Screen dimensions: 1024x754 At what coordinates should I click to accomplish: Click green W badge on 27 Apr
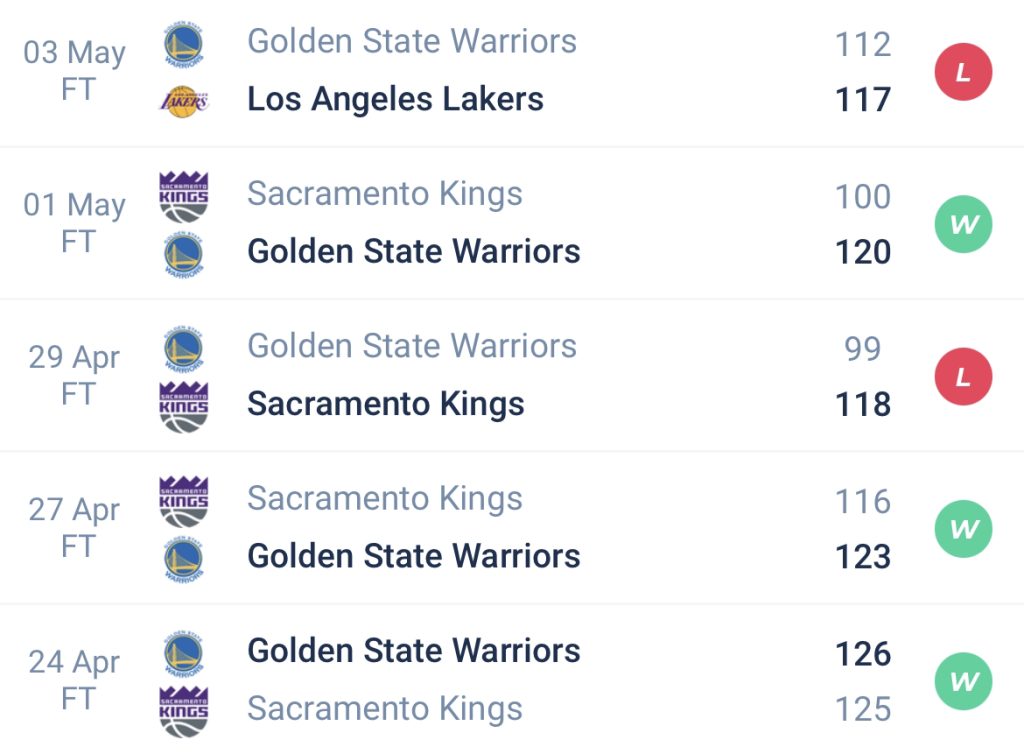click(963, 530)
